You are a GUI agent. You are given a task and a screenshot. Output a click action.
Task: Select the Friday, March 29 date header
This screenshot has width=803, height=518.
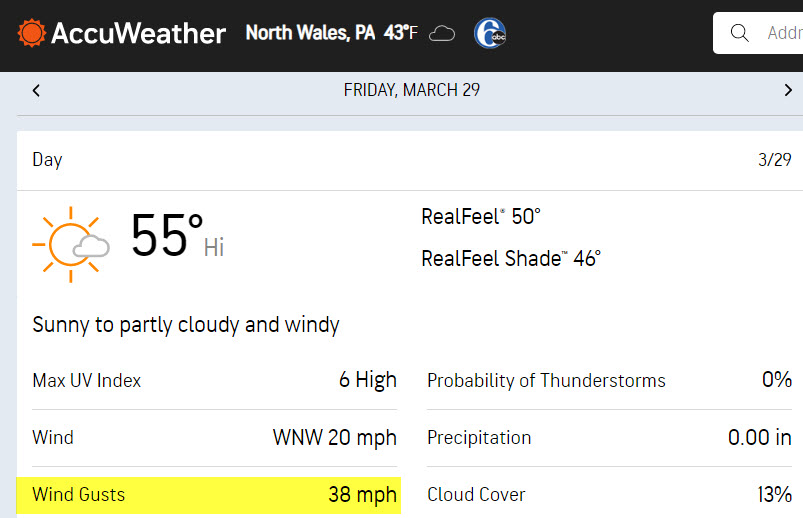pyautogui.click(x=412, y=90)
